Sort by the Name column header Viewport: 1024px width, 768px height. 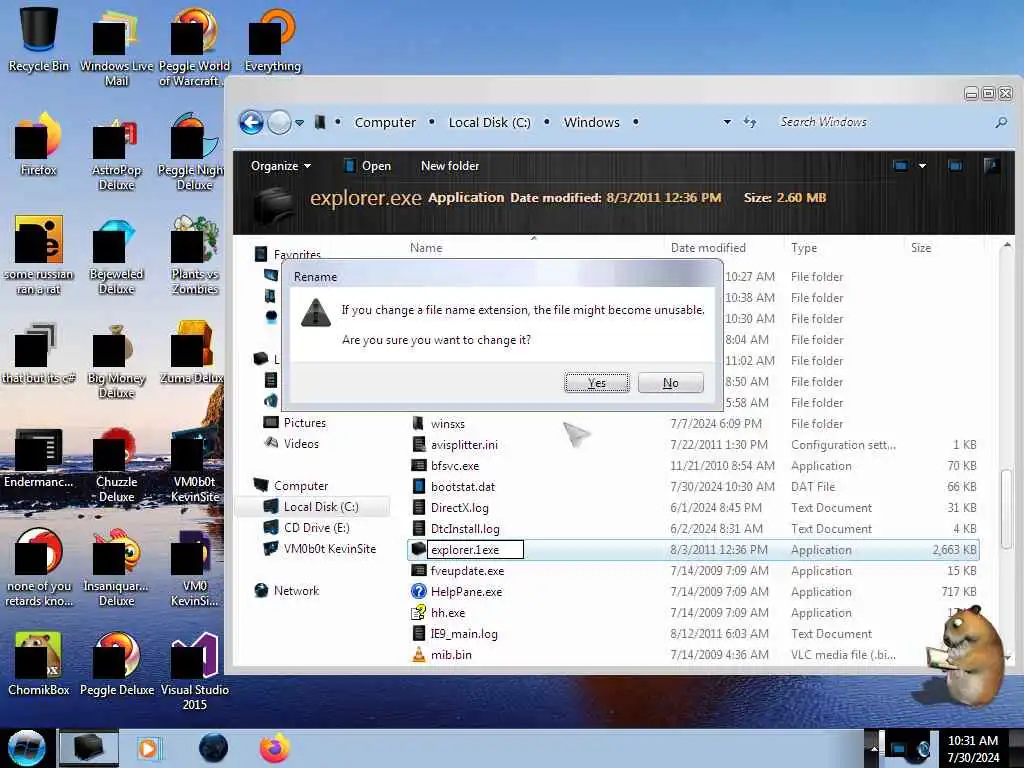(426, 248)
